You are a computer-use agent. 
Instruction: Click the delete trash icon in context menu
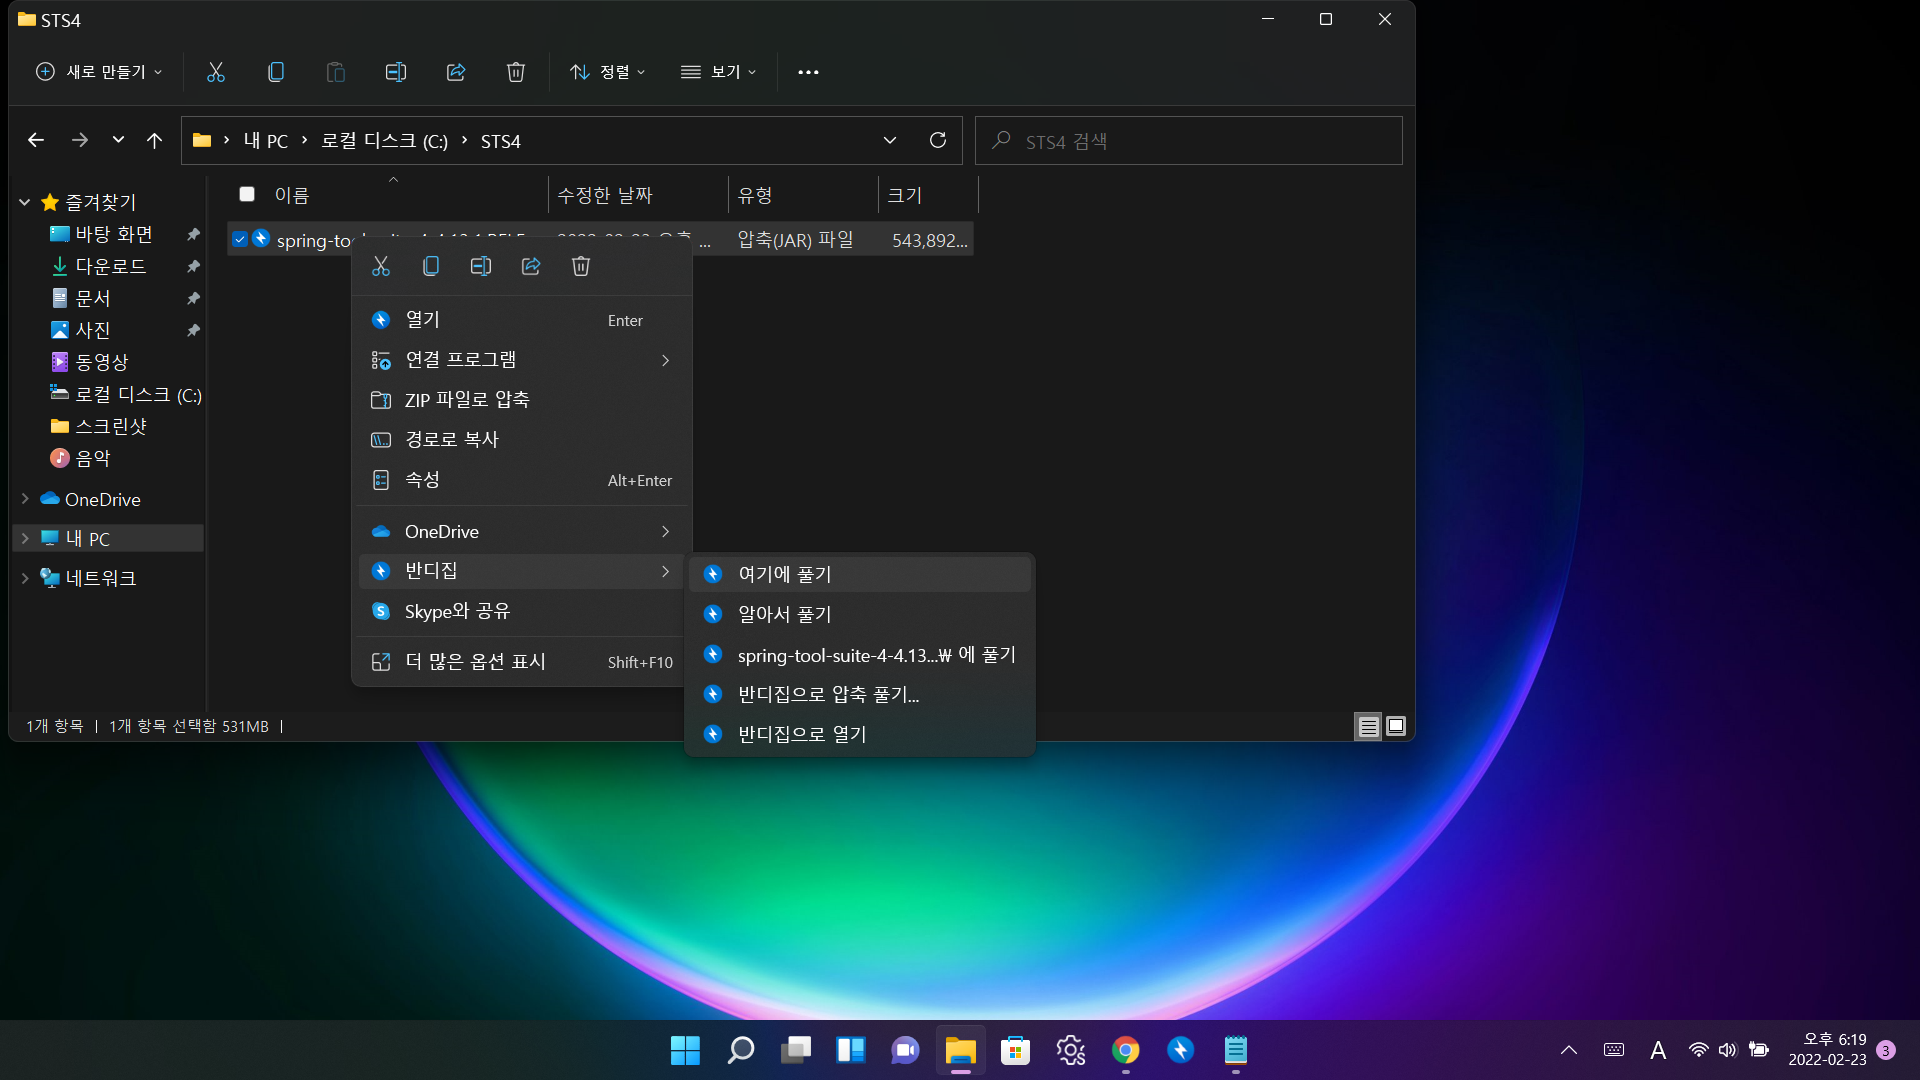click(x=581, y=266)
